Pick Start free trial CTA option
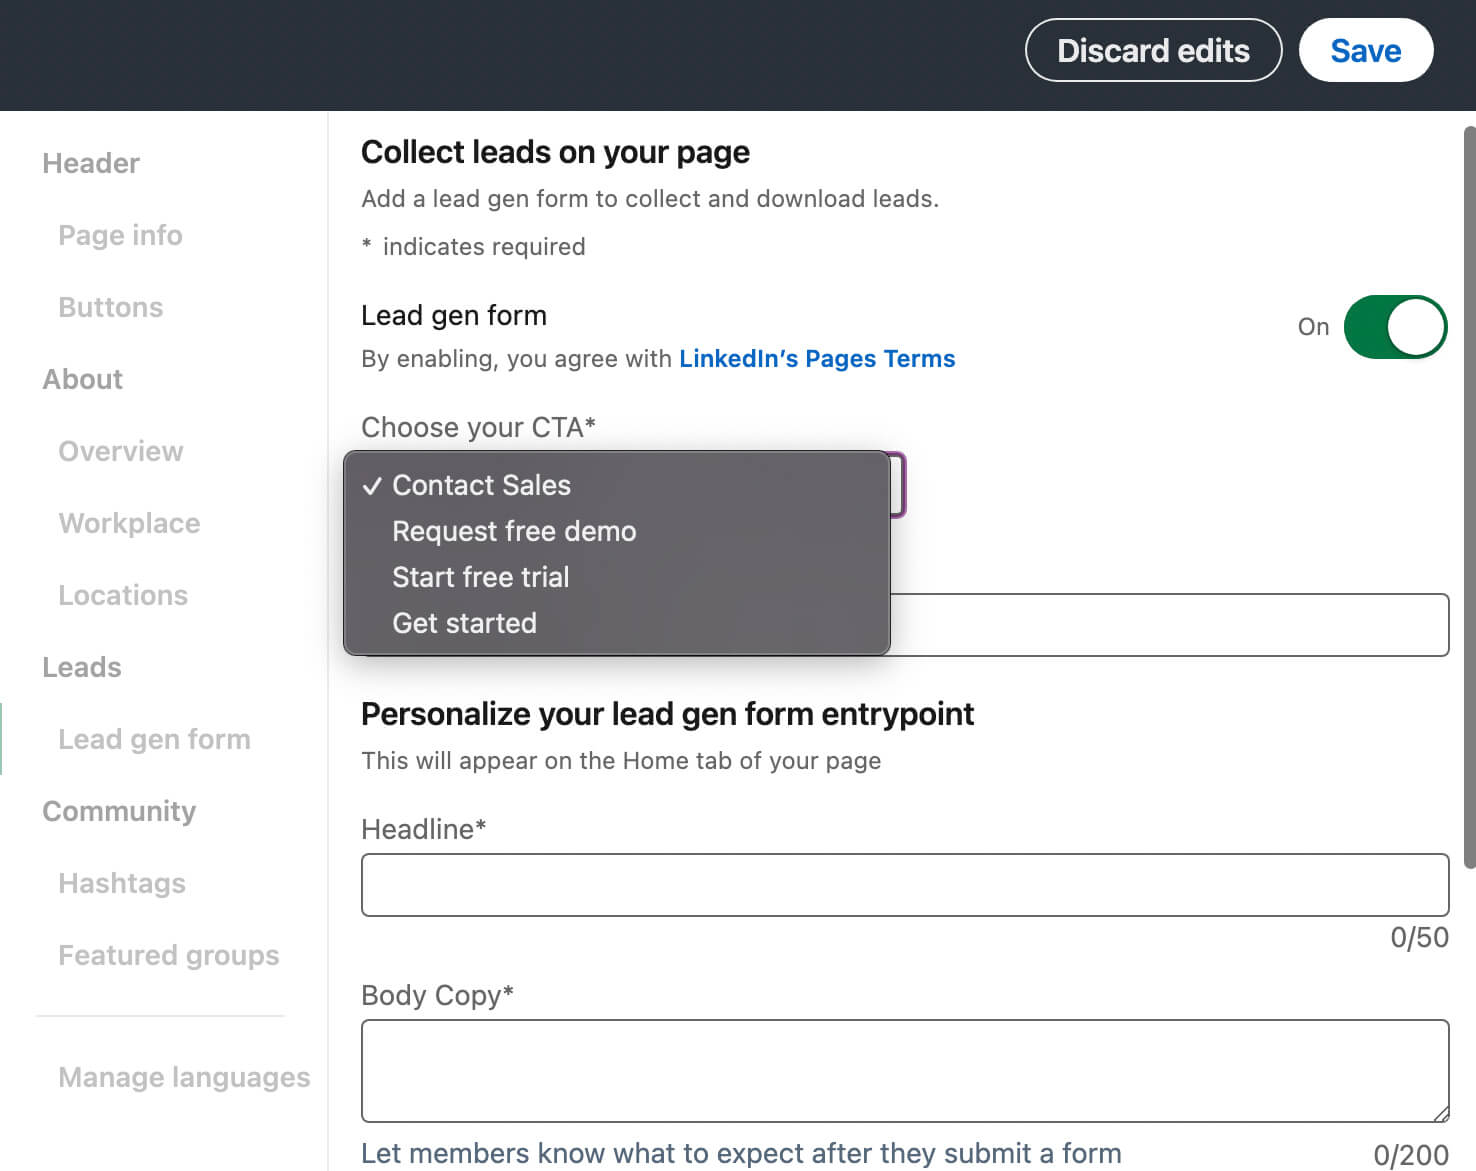 [616, 577]
